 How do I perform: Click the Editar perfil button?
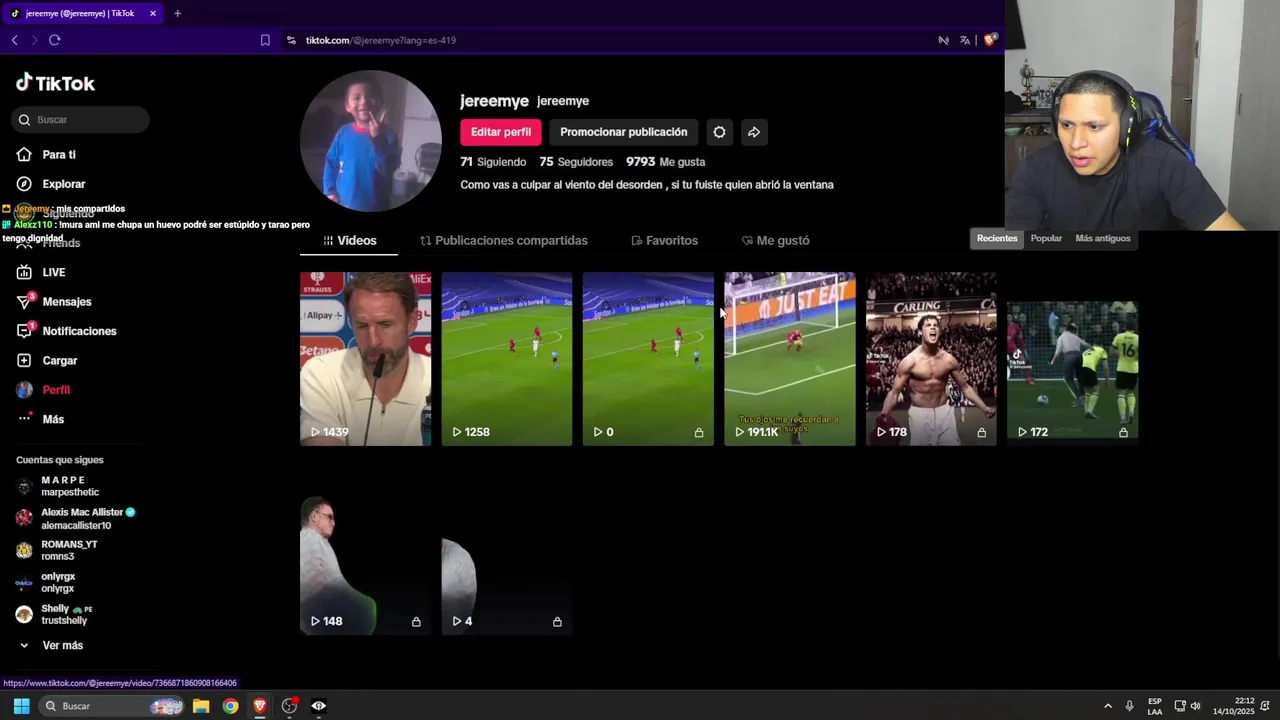click(501, 132)
